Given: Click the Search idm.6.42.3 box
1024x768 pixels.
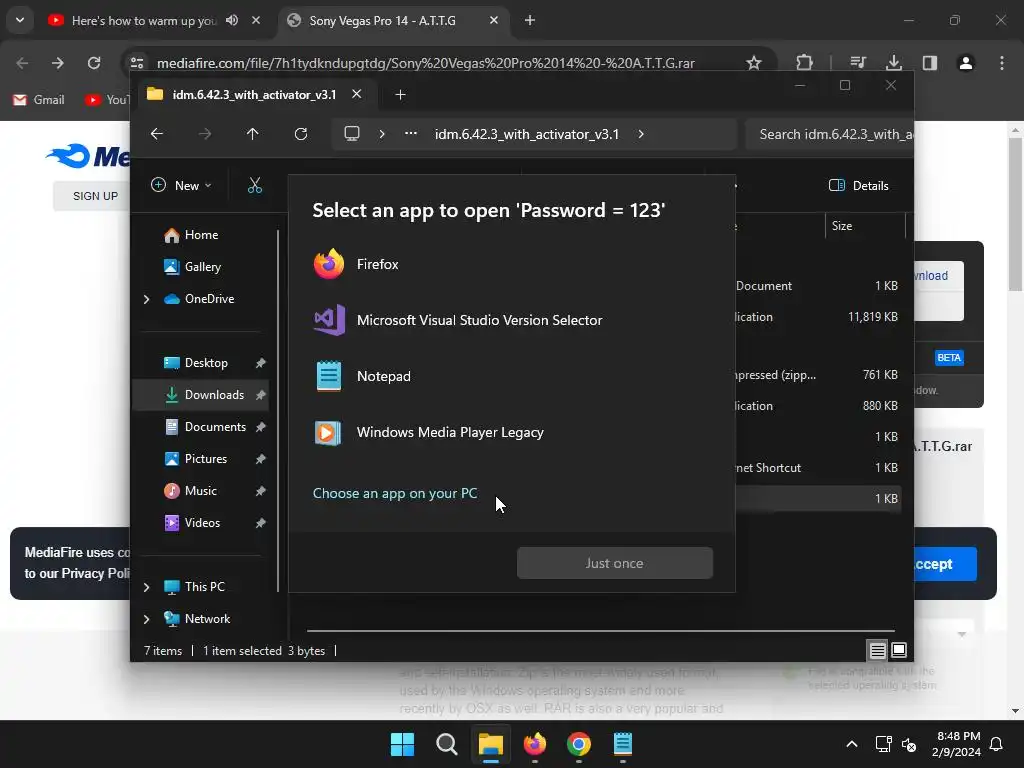Looking at the screenshot, I should (829, 134).
